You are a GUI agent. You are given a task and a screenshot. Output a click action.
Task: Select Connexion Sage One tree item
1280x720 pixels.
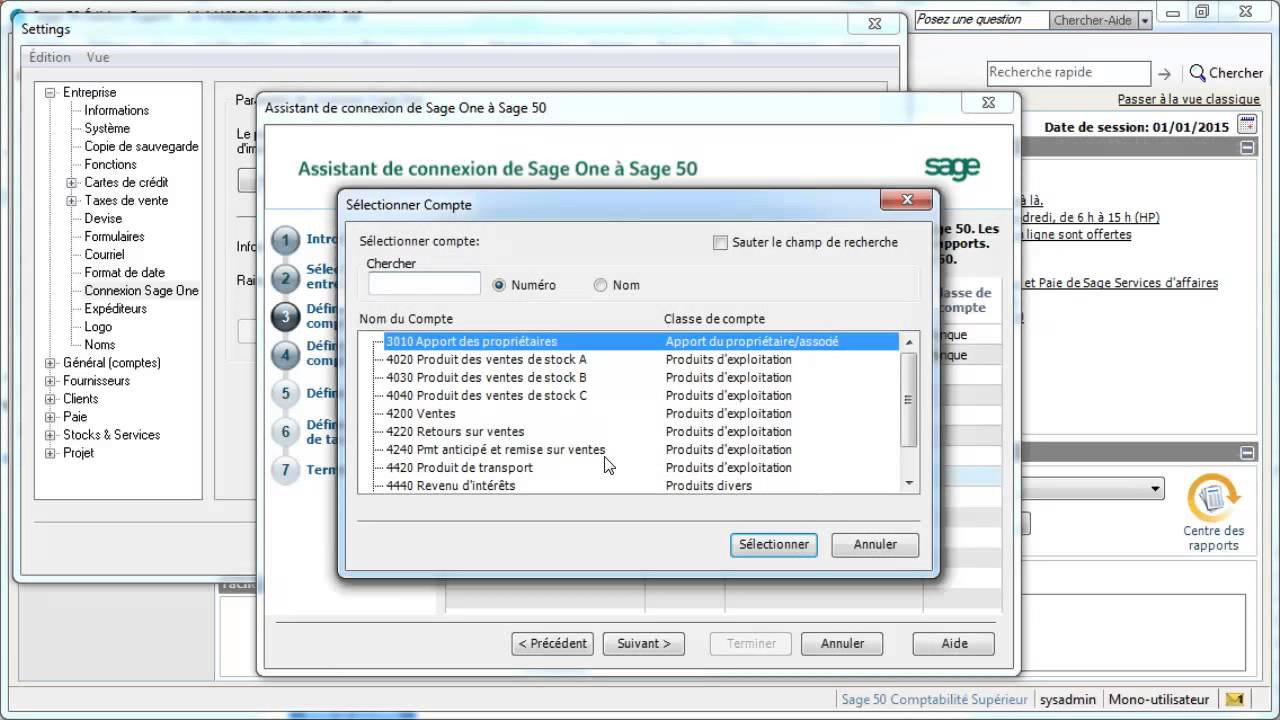[141, 291]
